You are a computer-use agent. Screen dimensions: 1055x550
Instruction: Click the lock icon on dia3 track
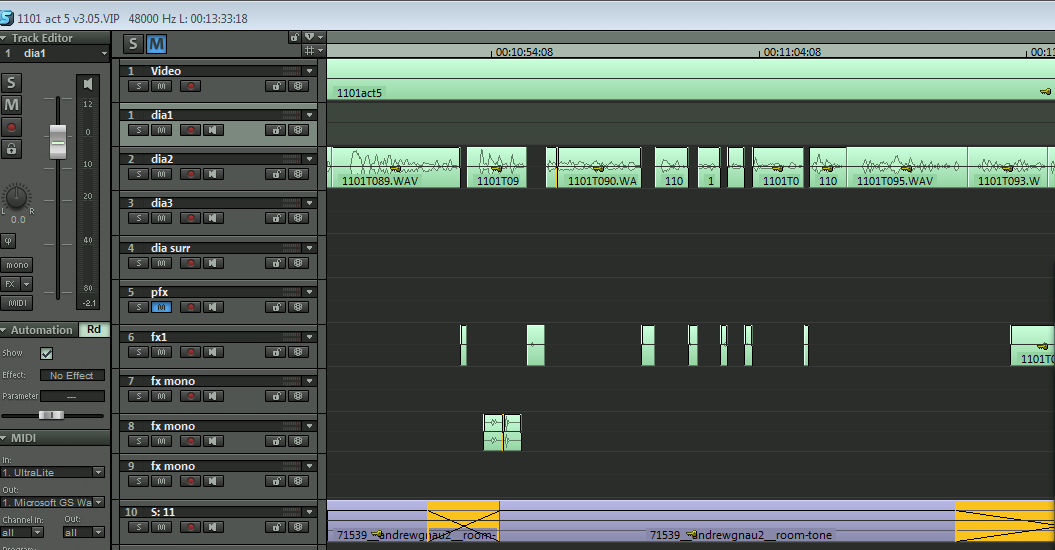pos(273,218)
